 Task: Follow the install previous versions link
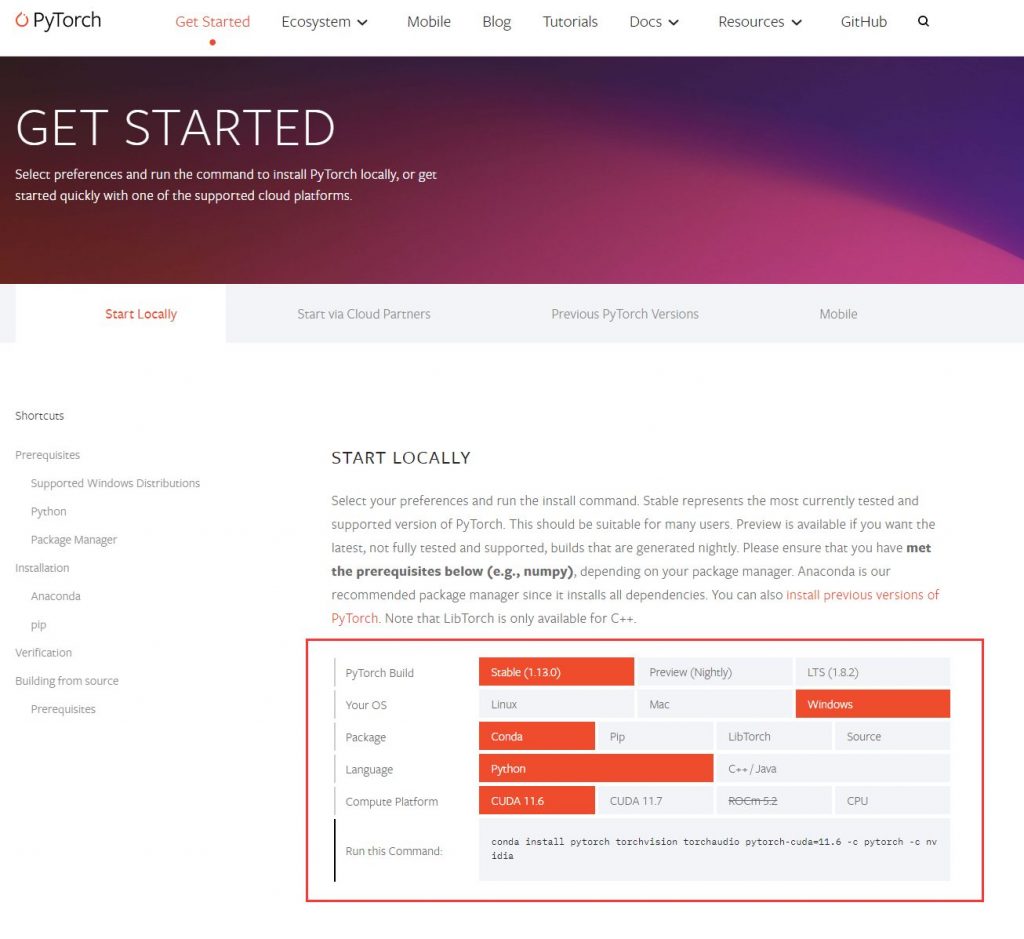(862, 595)
